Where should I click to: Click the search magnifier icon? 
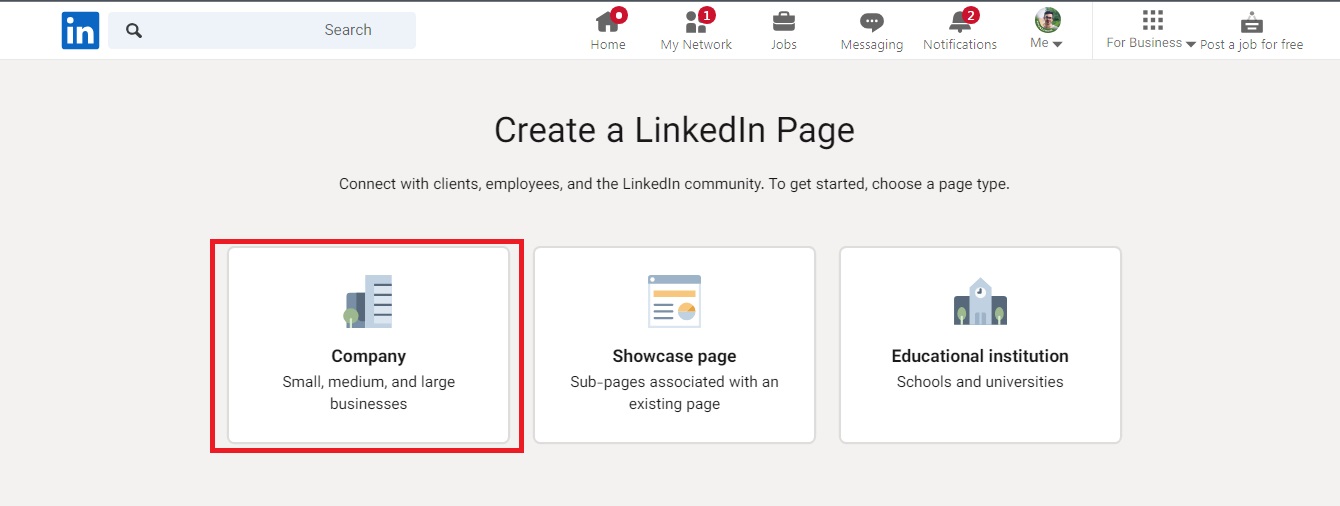pyautogui.click(x=134, y=31)
